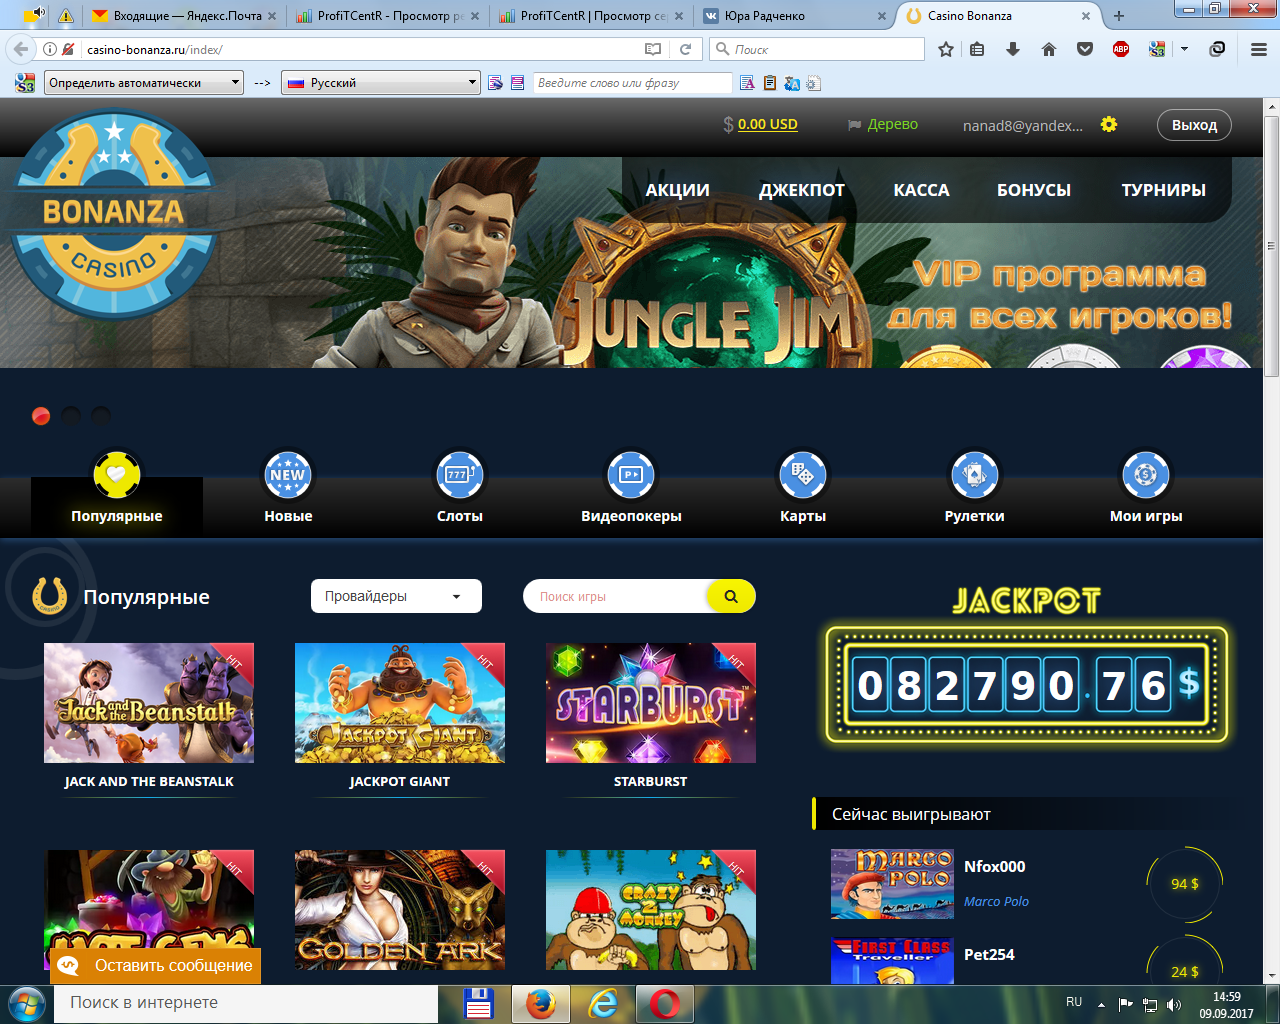This screenshot has height=1024, width=1280.
Task: Select the red first banner slide dot
Action: 41,416
